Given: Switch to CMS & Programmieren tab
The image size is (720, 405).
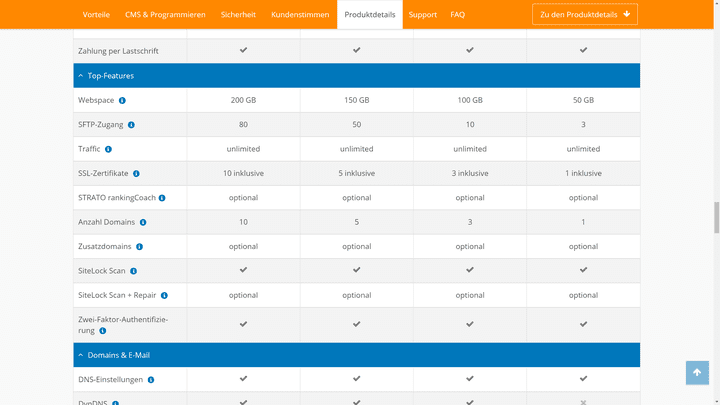Looking at the screenshot, I should pyautogui.click(x=165, y=15).
